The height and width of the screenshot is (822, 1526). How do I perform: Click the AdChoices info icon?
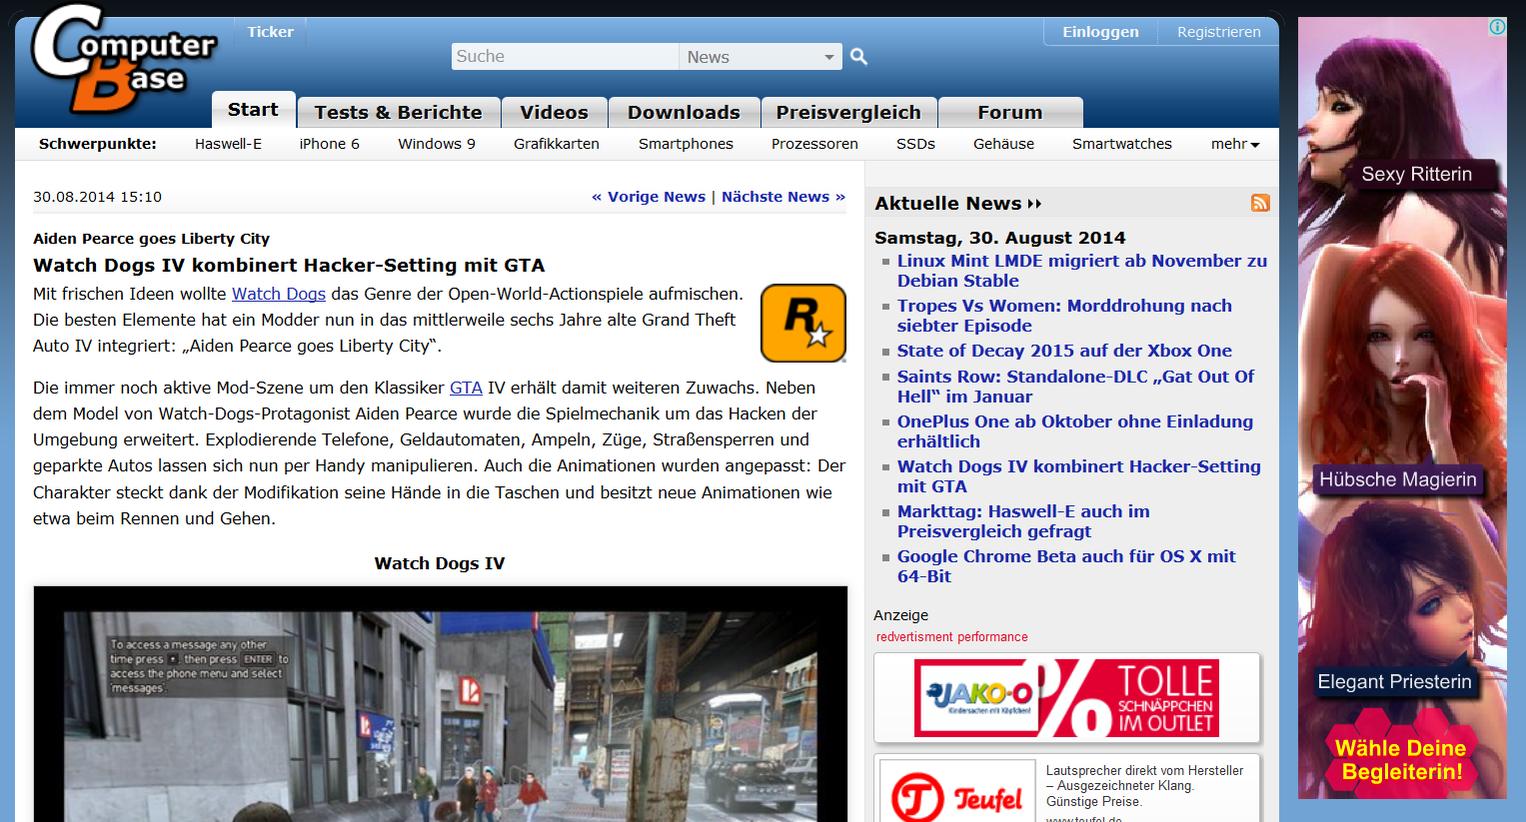tap(1497, 27)
